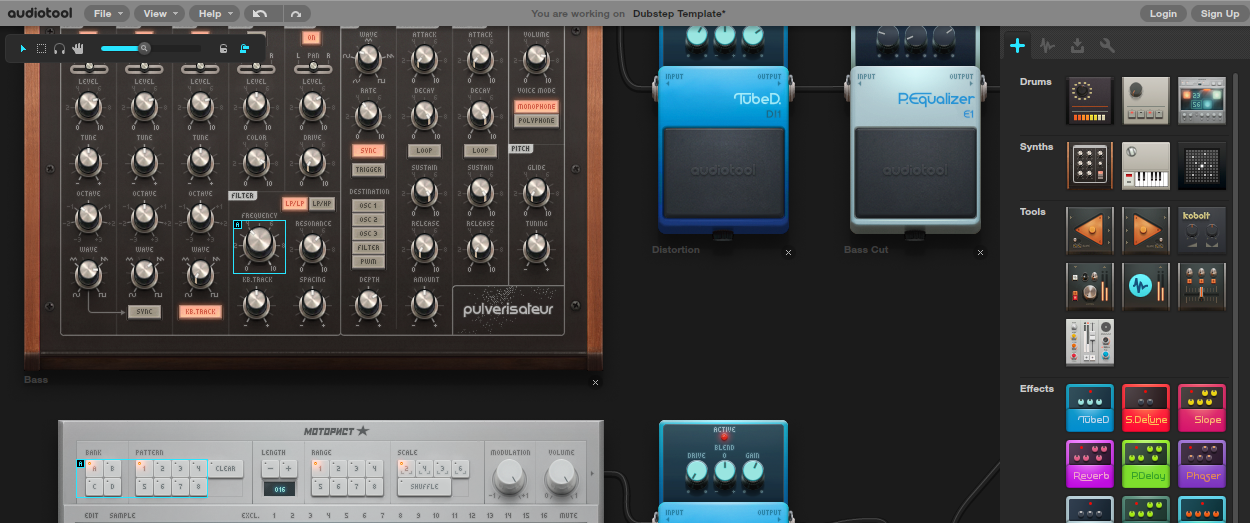Viewport: 1250px width, 523px height.
Task: Add the P.Delay green effect pedal
Action: (1146, 464)
